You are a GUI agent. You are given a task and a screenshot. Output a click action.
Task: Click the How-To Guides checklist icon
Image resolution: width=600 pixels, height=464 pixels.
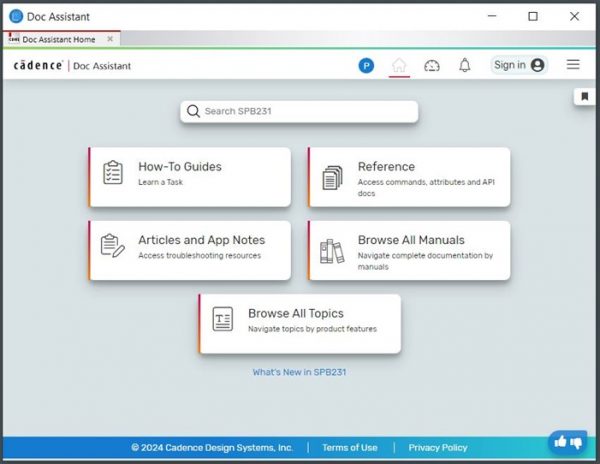point(113,173)
